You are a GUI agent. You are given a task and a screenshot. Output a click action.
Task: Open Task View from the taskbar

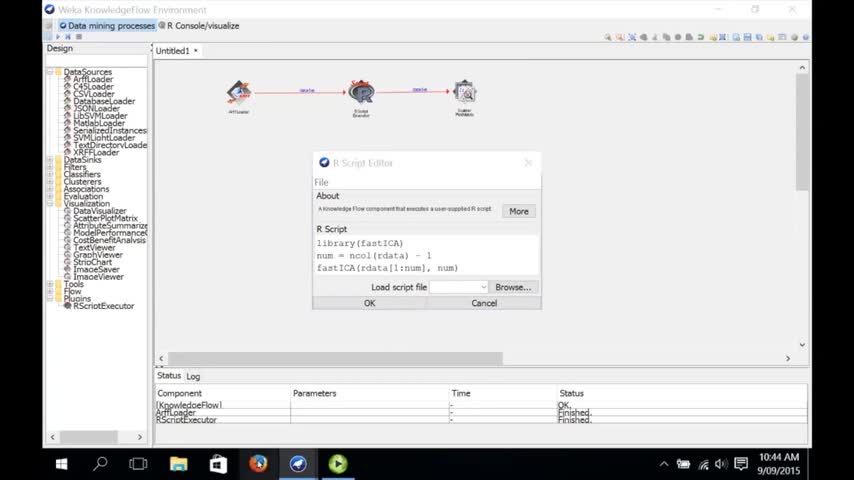tap(138, 464)
